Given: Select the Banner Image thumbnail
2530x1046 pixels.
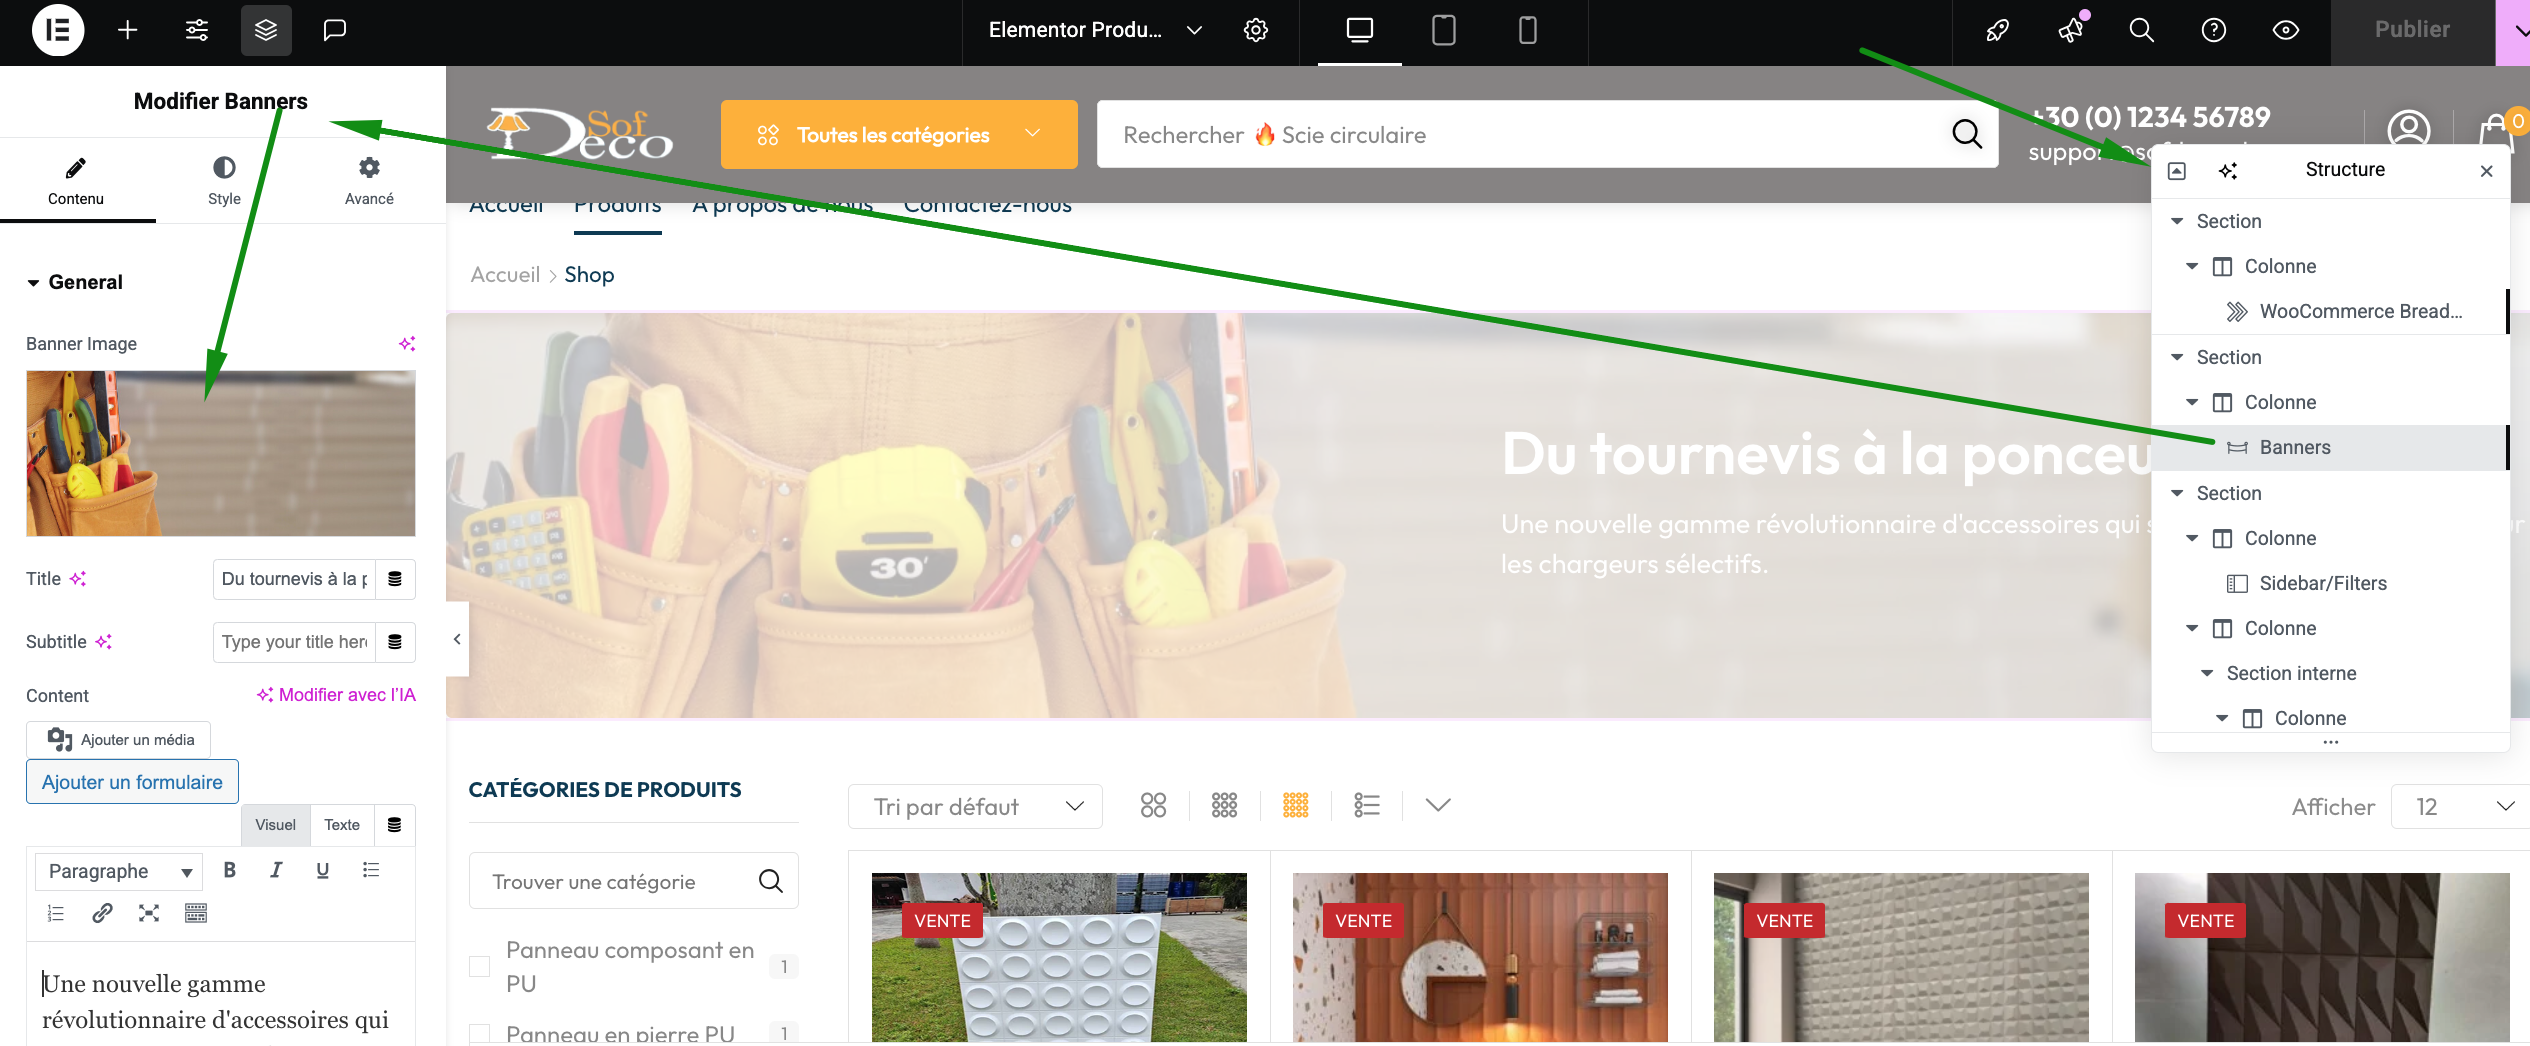Looking at the screenshot, I should pyautogui.click(x=220, y=453).
